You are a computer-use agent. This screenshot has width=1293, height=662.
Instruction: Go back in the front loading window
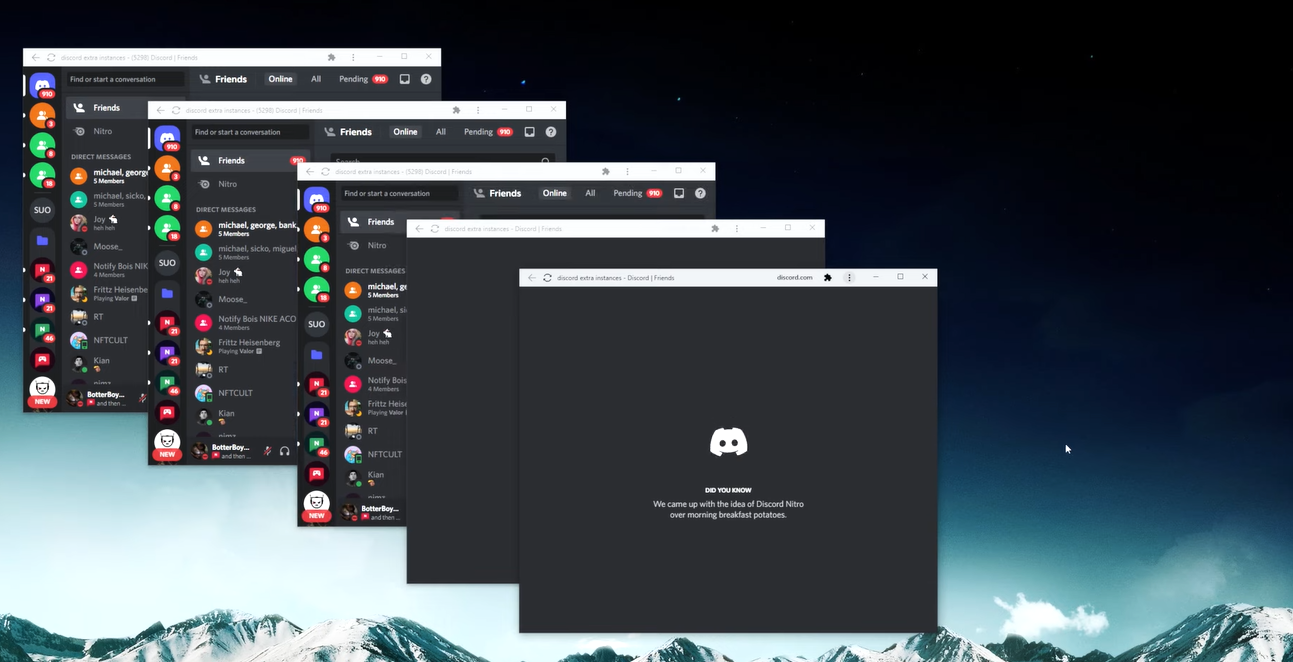(532, 278)
